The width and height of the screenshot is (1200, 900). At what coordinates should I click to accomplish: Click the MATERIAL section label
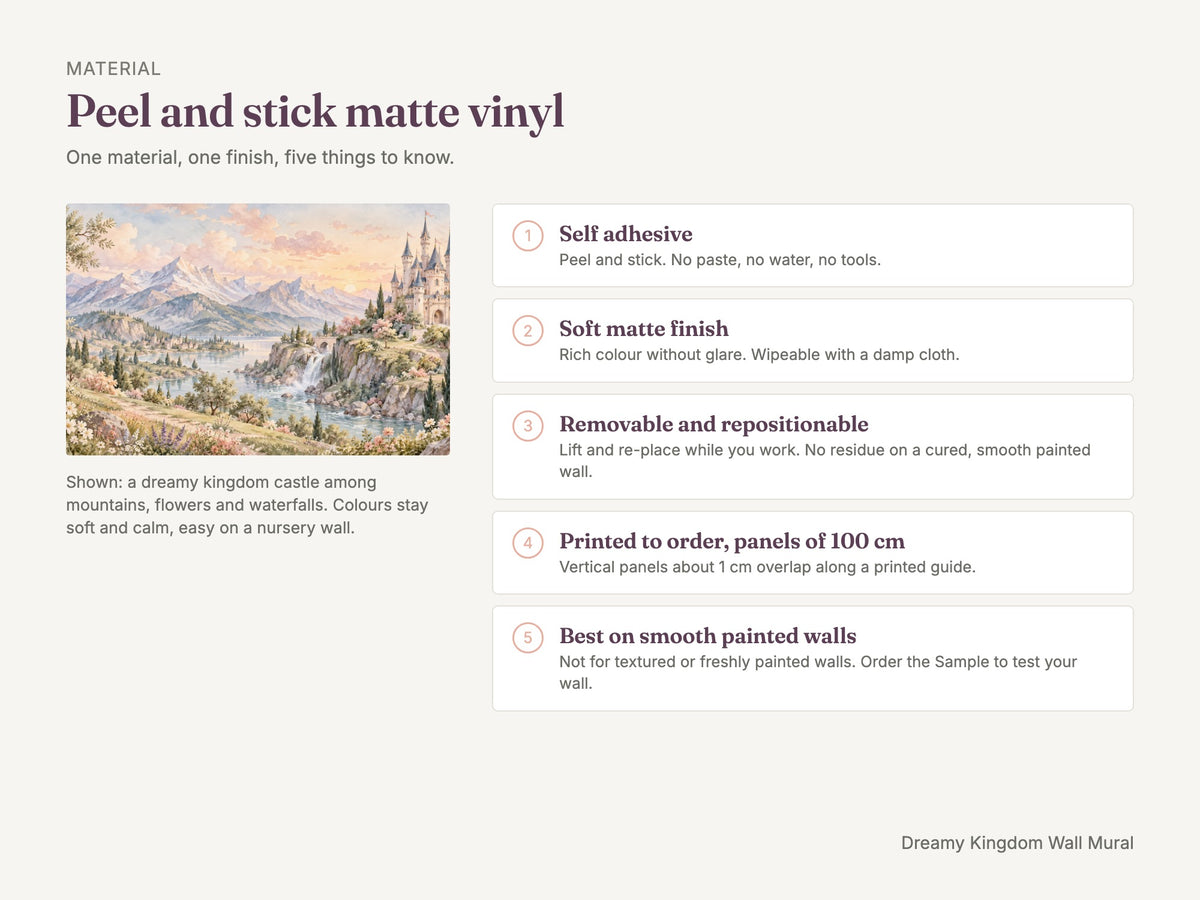click(x=113, y=69)
